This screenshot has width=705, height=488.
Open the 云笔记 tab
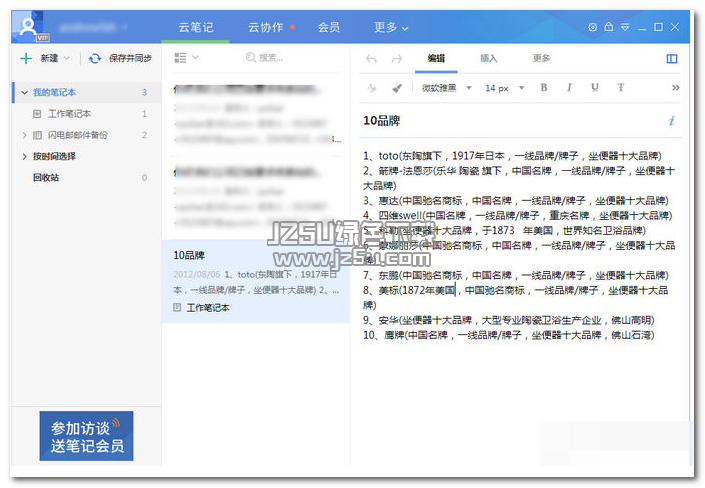coord(196,27)
